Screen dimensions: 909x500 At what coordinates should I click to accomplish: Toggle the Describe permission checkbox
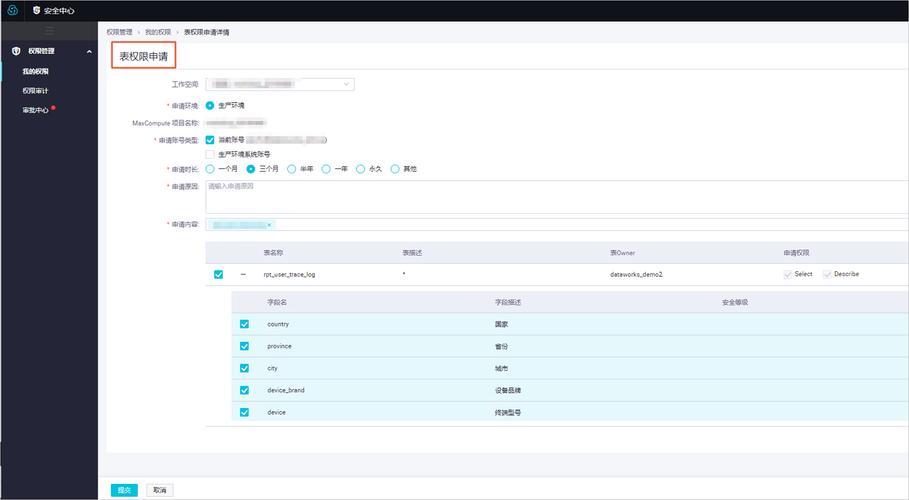(x=827, y=274)
